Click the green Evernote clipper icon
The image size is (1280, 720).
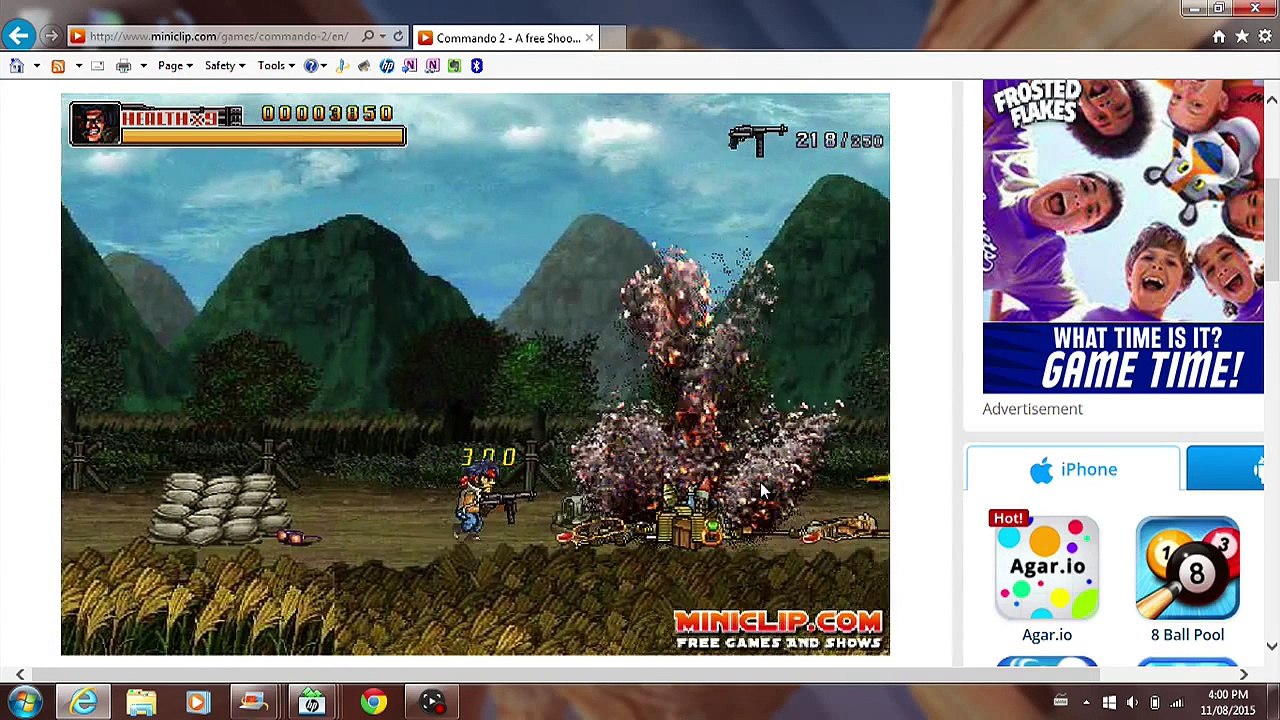click(x=454, y=66)
